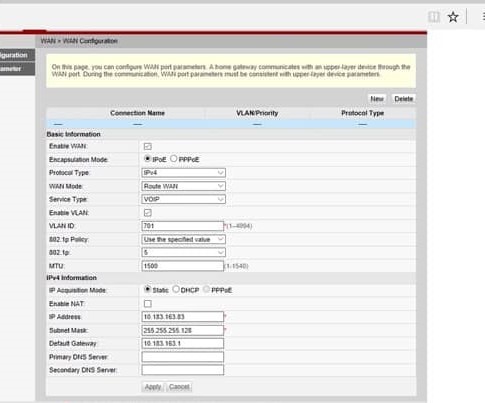Uncheck the Enable VLAN checkbox

coord(148,213)
